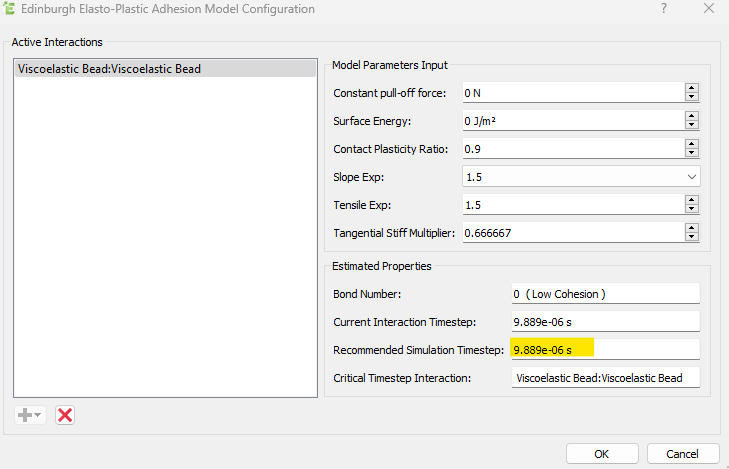This screenshot has width=729, height=469.
Task: Click the red X remove interaction icon
Action: click(65, 415)
